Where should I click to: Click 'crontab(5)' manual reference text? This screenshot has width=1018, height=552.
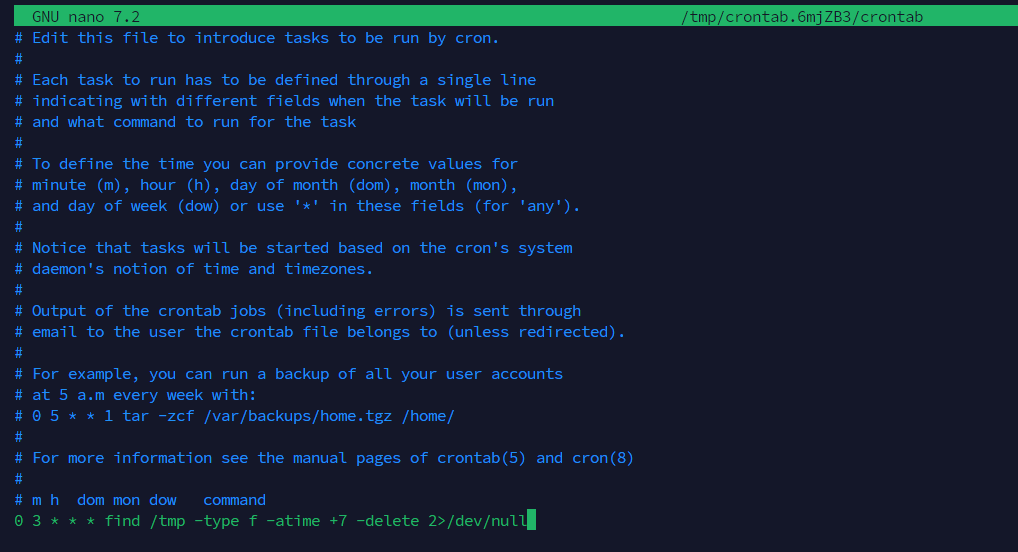click(481, 458)
